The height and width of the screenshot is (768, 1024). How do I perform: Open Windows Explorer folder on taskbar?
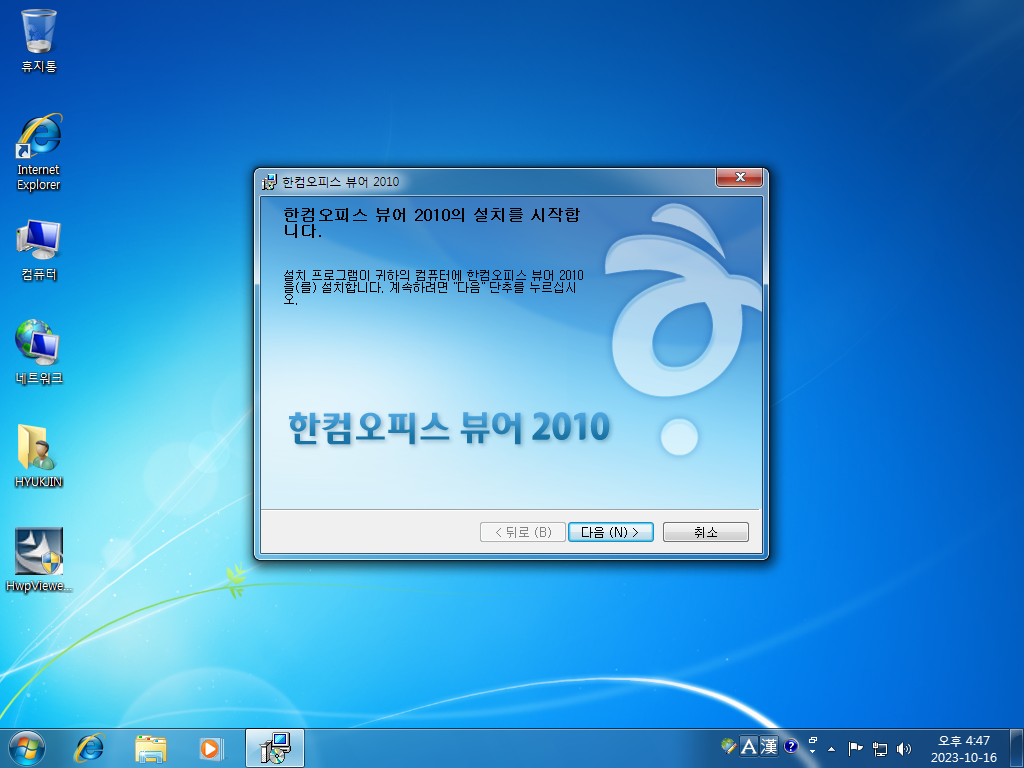pos(150,748)
